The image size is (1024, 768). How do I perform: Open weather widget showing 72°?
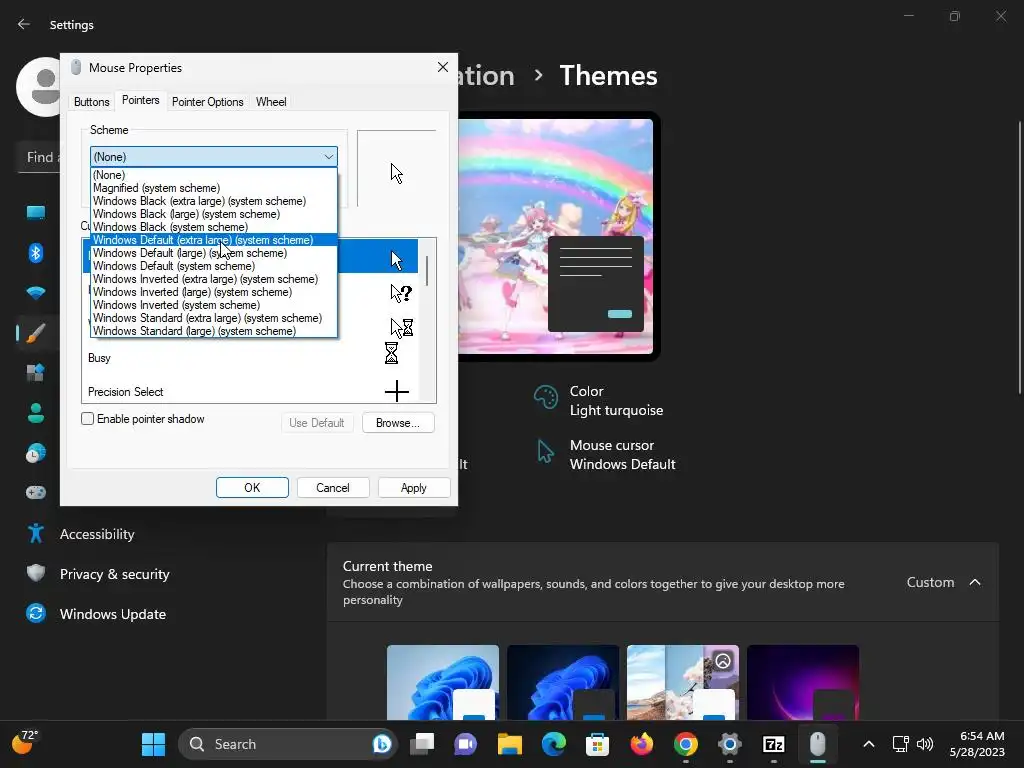pyautogui.click(x=25, y=743)
